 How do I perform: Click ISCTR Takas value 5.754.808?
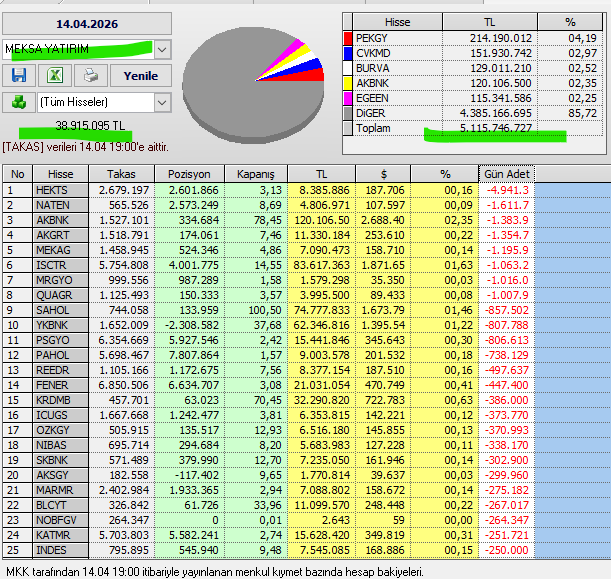[123, 265]
